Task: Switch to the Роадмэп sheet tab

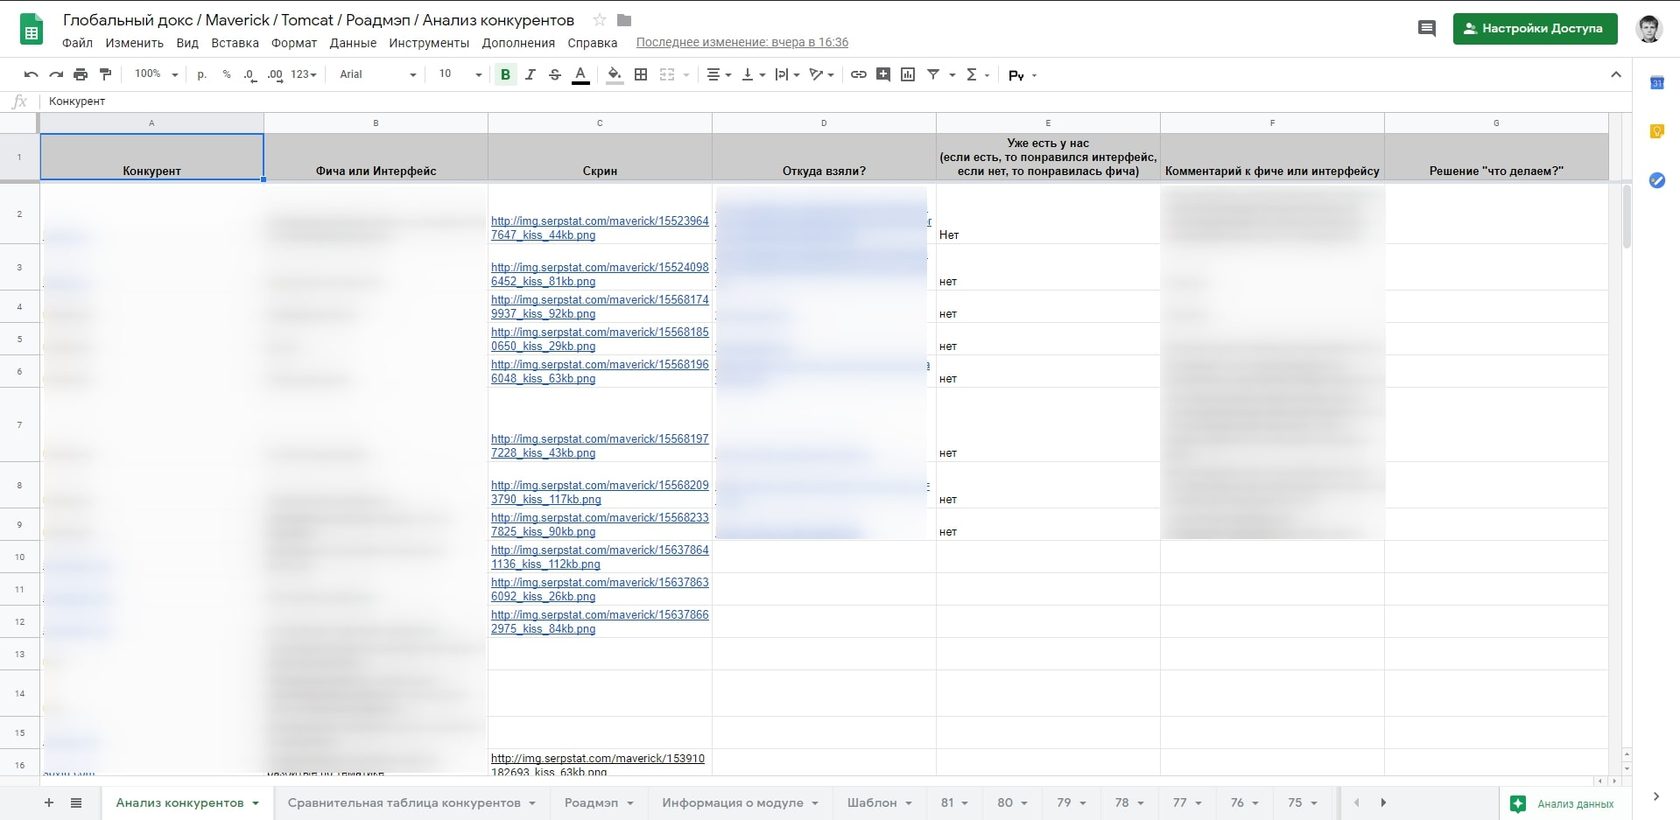Action: click(x=599, y=803)
